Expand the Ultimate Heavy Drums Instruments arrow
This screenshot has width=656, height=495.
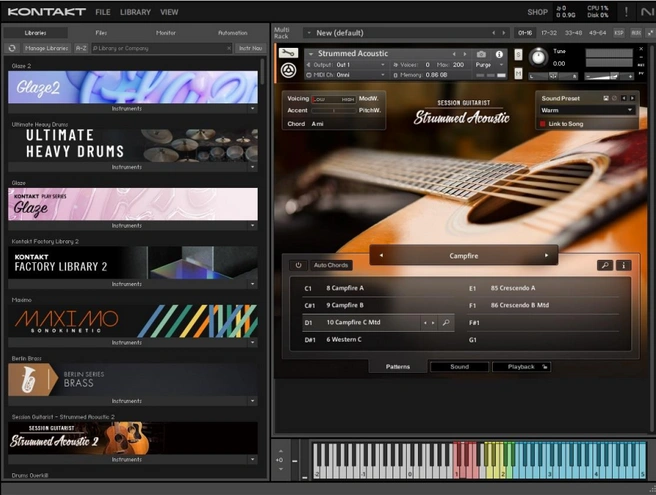tap(252, 167)
